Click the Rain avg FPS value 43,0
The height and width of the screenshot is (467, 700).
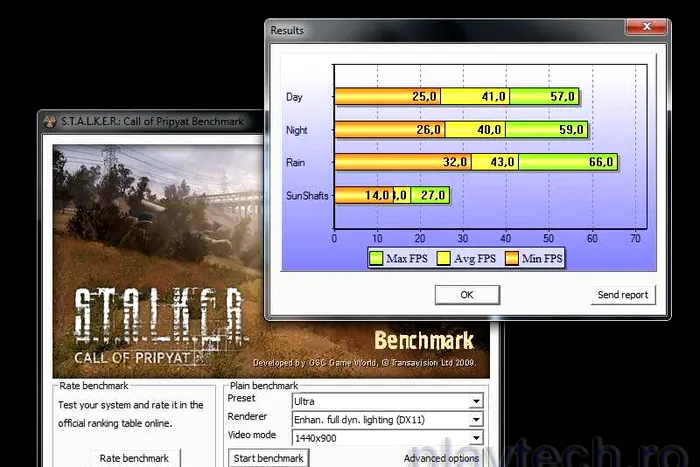tap(502, 162)
